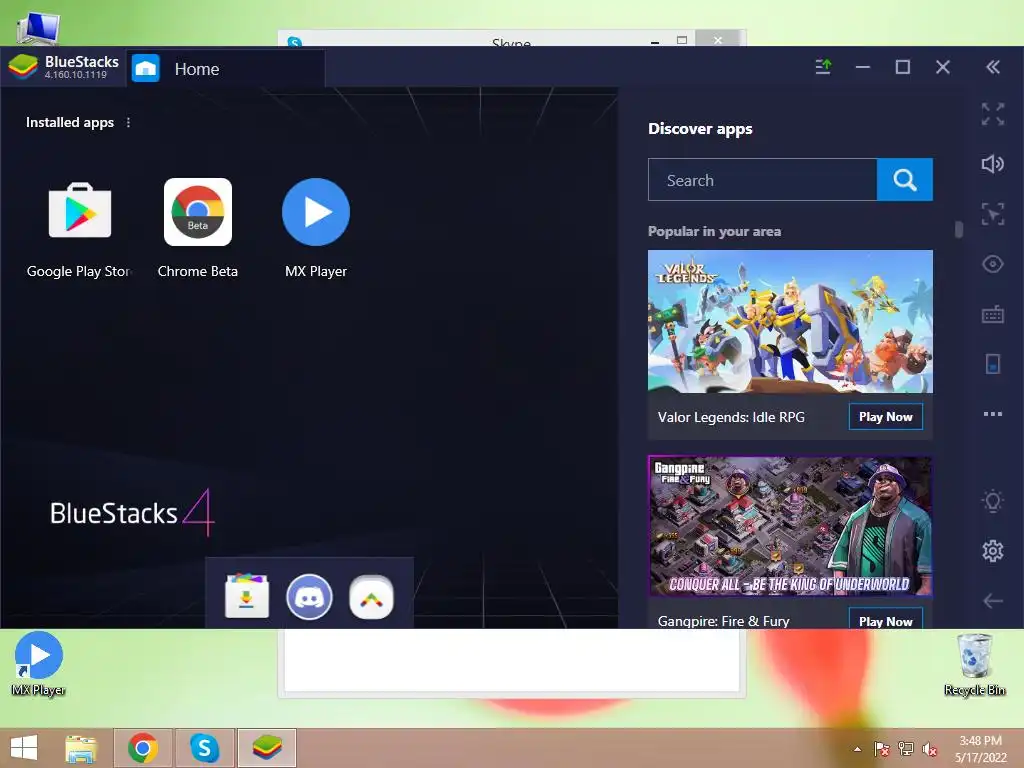Click the back arrow in the sidebar

click(x=993, y=601)
